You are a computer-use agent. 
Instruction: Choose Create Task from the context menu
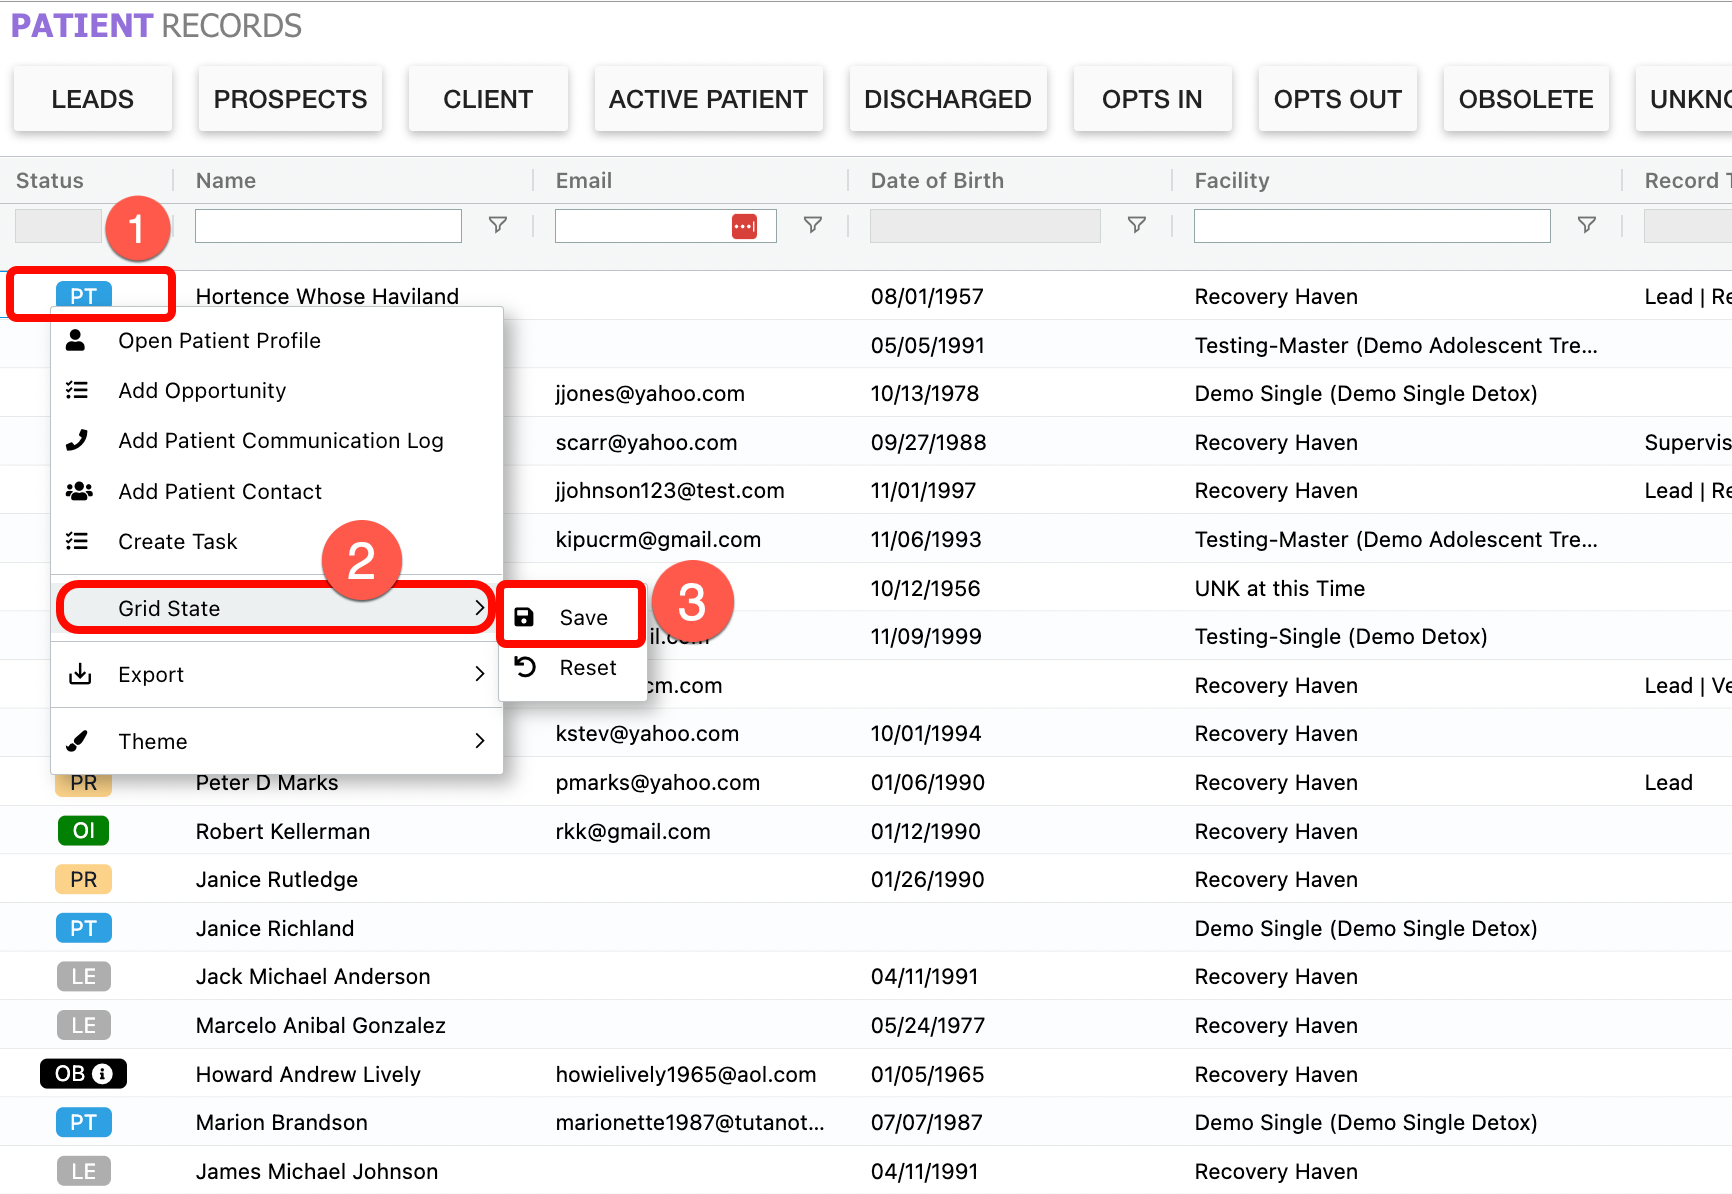coord(177,541)
